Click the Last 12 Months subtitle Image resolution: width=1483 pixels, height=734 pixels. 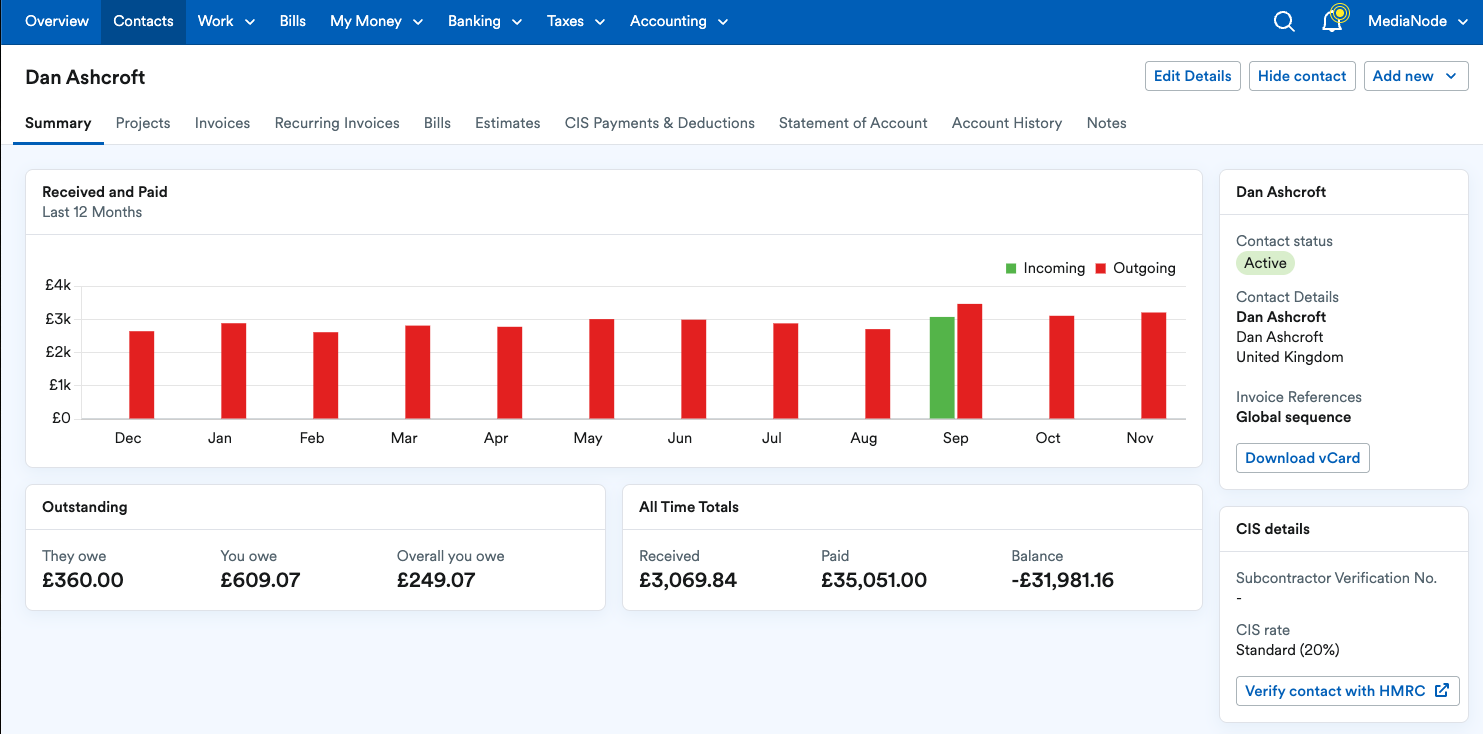pyautogui.click(x=92, y=212)
